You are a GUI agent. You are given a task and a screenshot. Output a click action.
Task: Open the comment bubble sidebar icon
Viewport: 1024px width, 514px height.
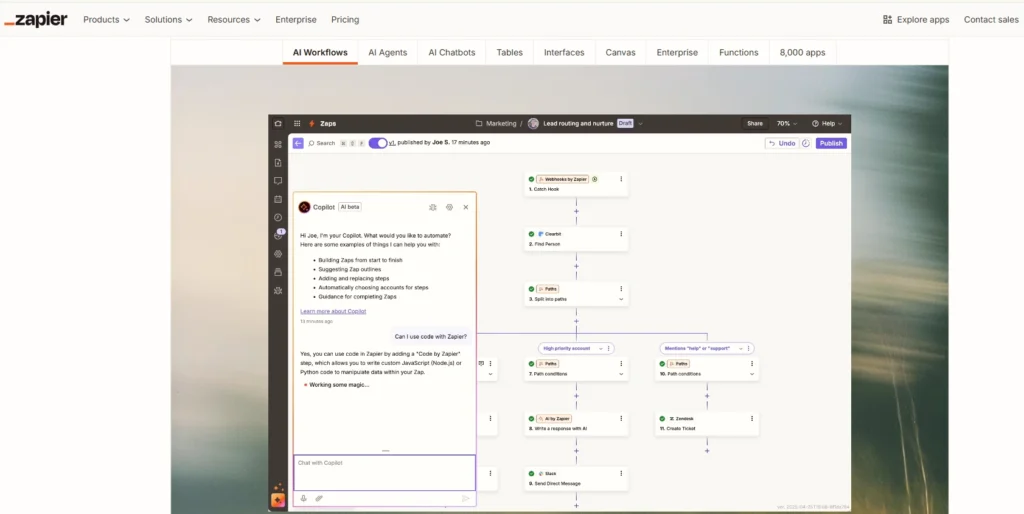coord(278,181)
